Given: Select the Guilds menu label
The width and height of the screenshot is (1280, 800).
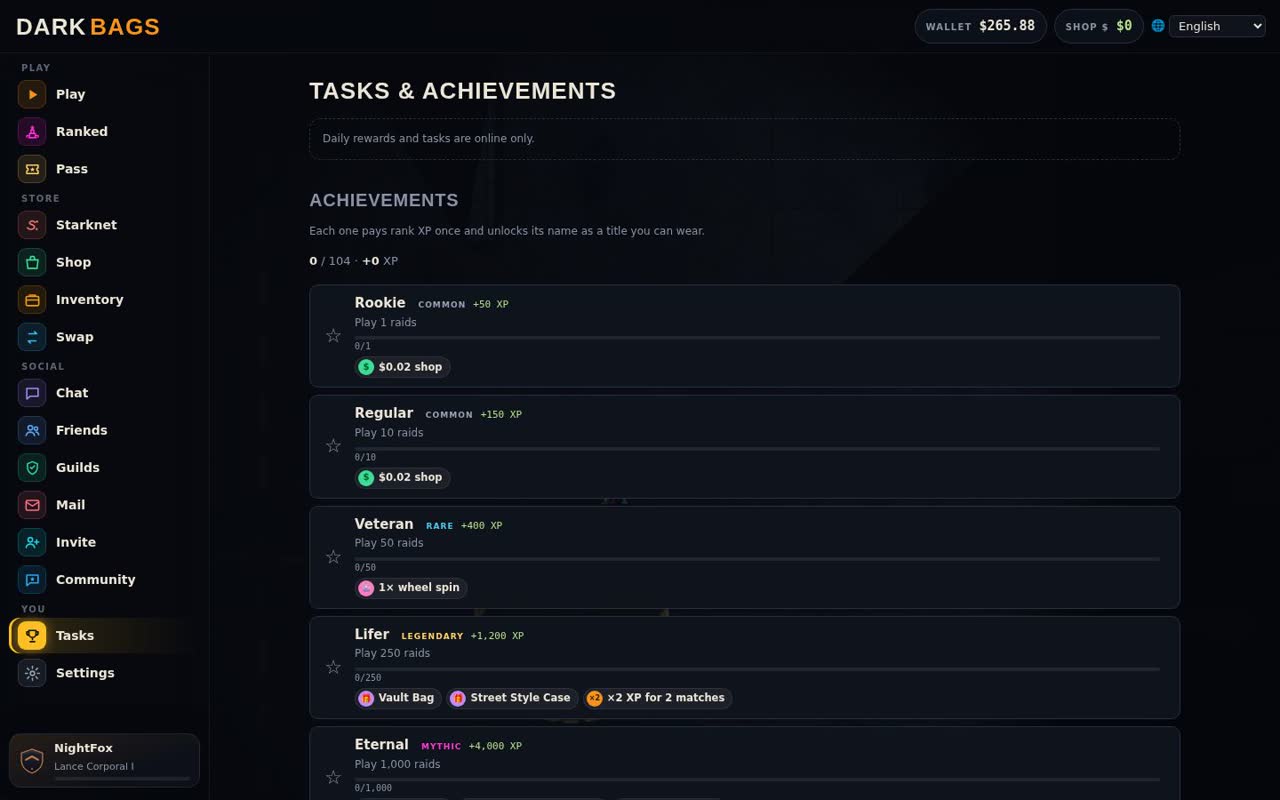Looking at the screenshot, I should point(78,468).
